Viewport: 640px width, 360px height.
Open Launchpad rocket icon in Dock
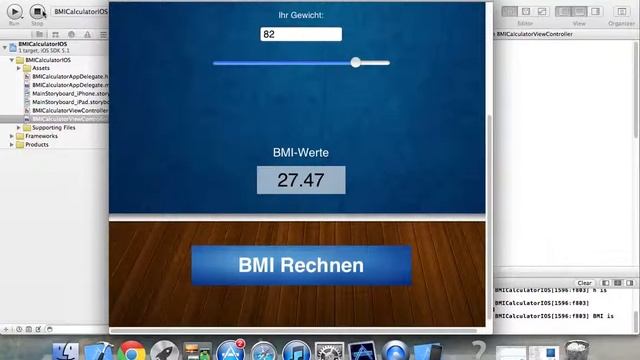(x=164, y=352)
